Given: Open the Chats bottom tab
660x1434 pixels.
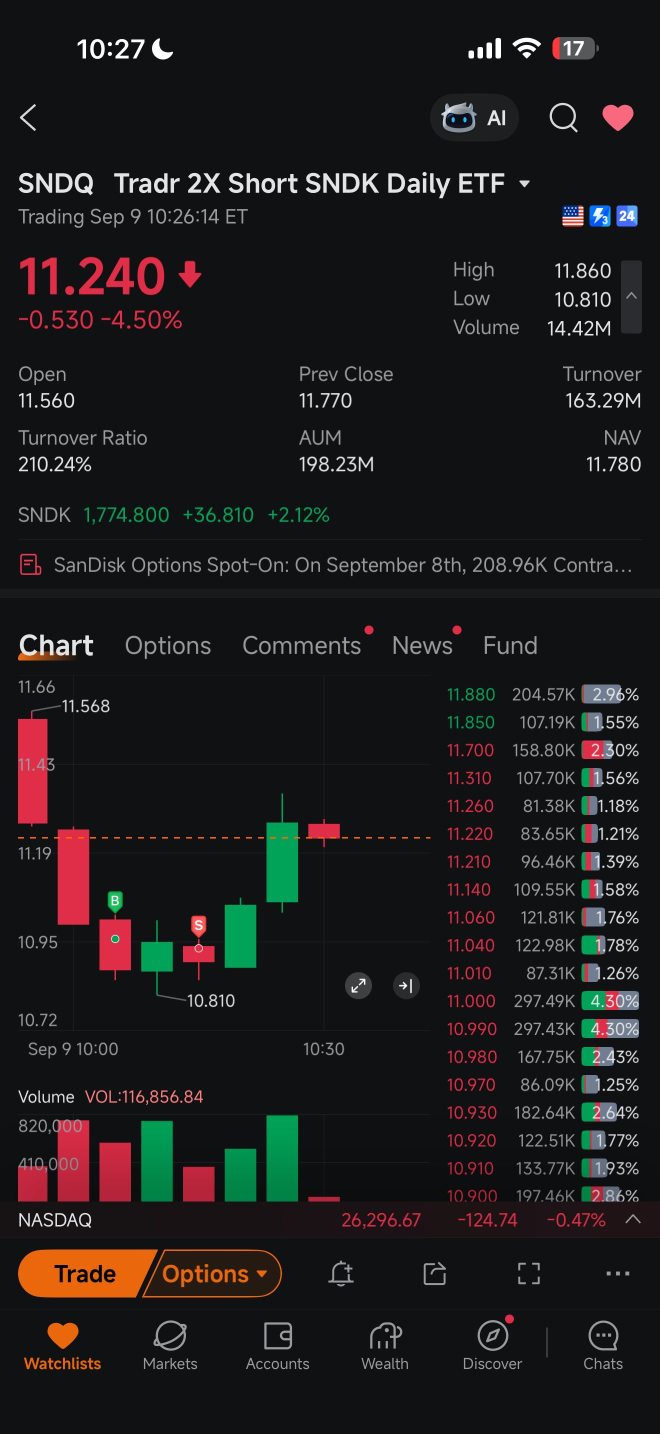Looking at the screenshot, I should click(603, 1346).
